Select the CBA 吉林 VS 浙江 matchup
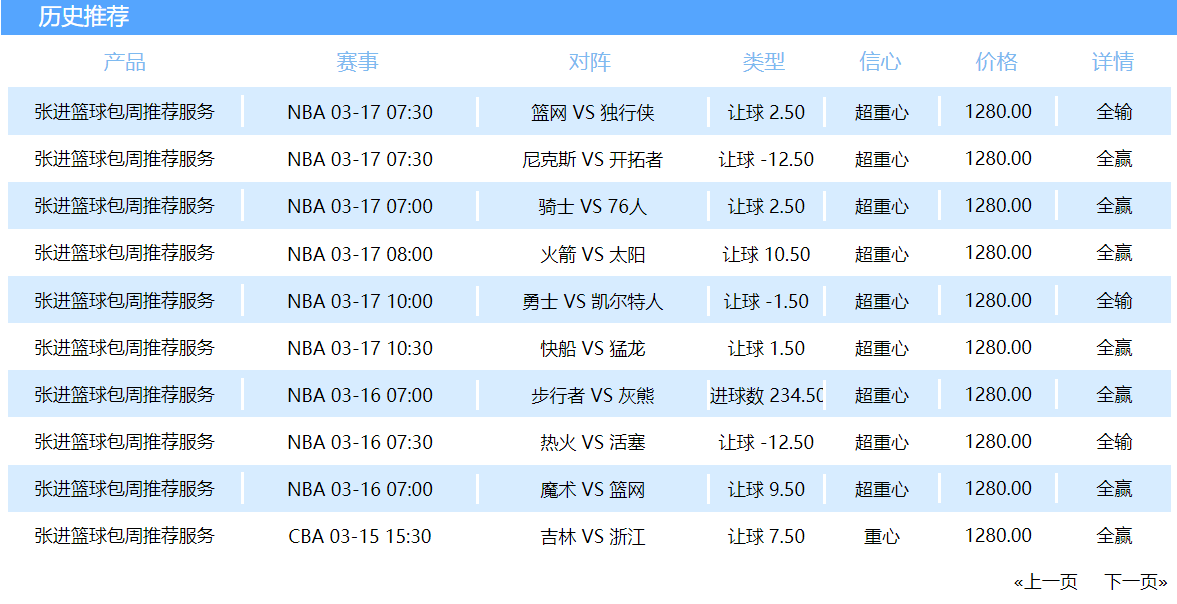1177x604 pixels. 592,536
